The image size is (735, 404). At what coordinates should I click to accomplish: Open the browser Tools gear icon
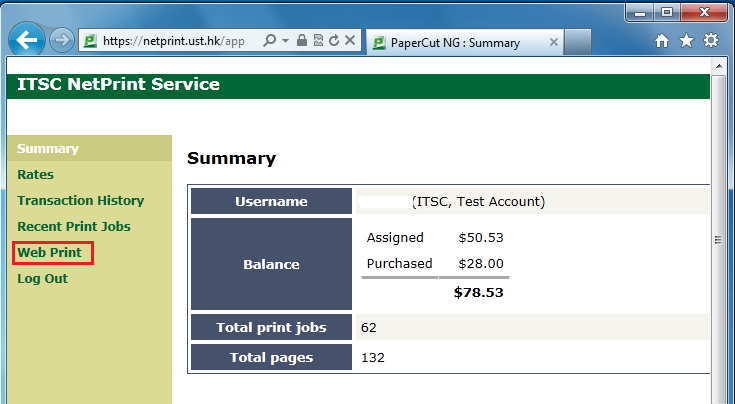(711, 41)
